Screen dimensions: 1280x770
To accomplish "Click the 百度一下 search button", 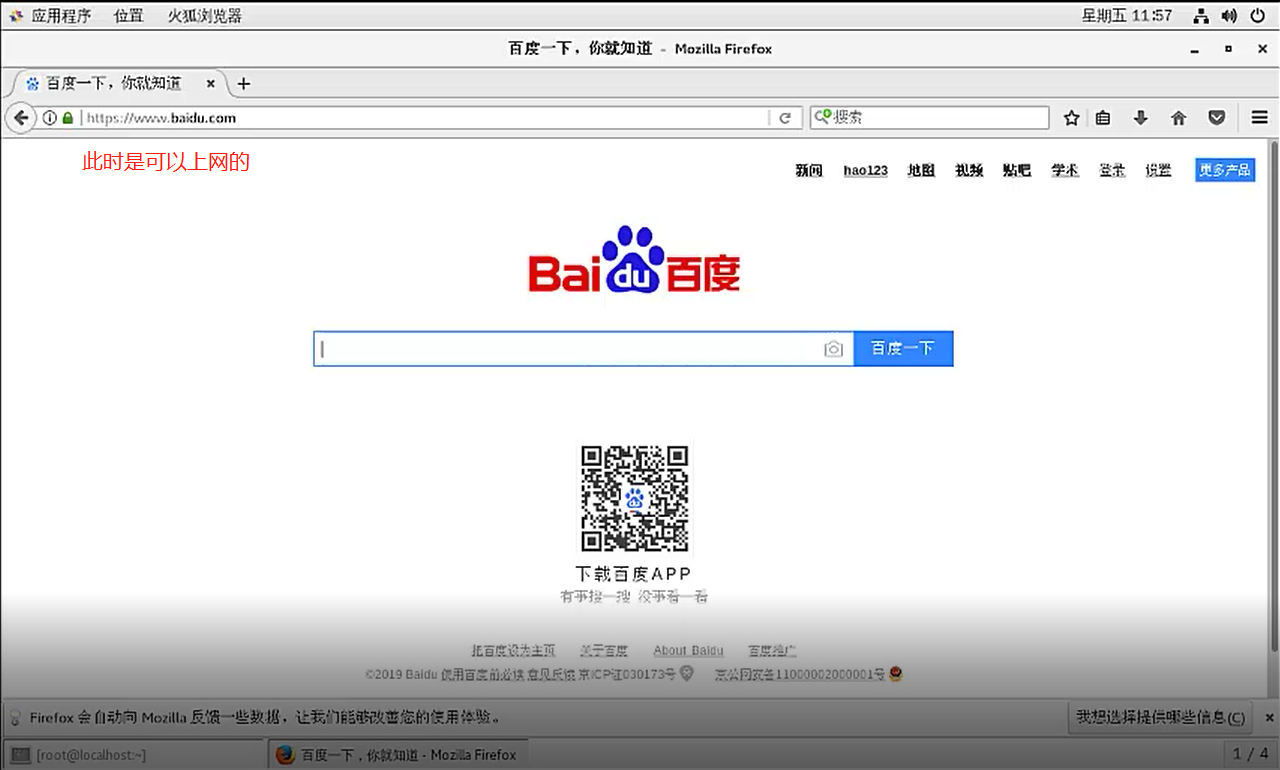I will [903, 348].
